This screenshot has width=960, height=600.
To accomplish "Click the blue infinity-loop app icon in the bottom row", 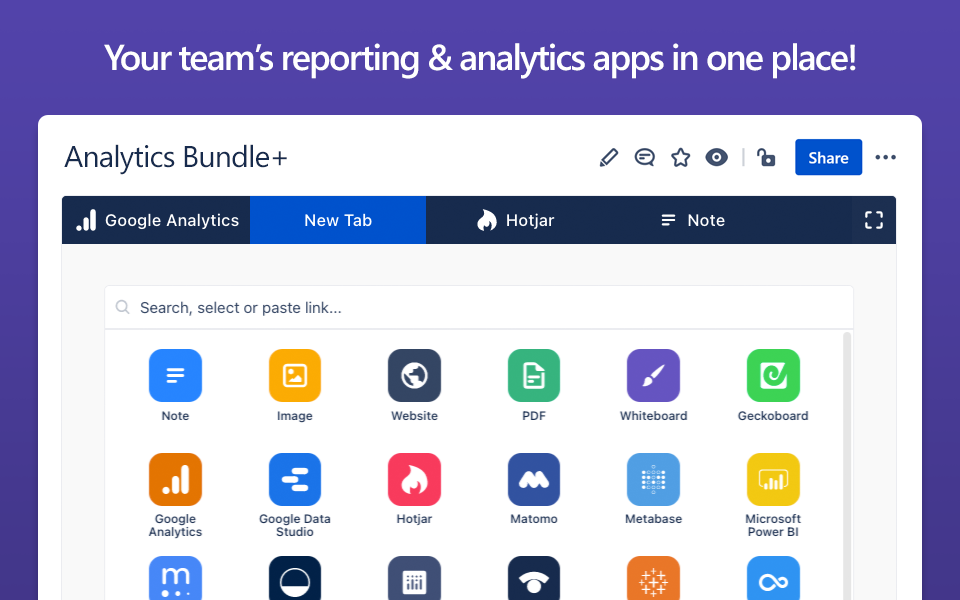I will 773,578.
